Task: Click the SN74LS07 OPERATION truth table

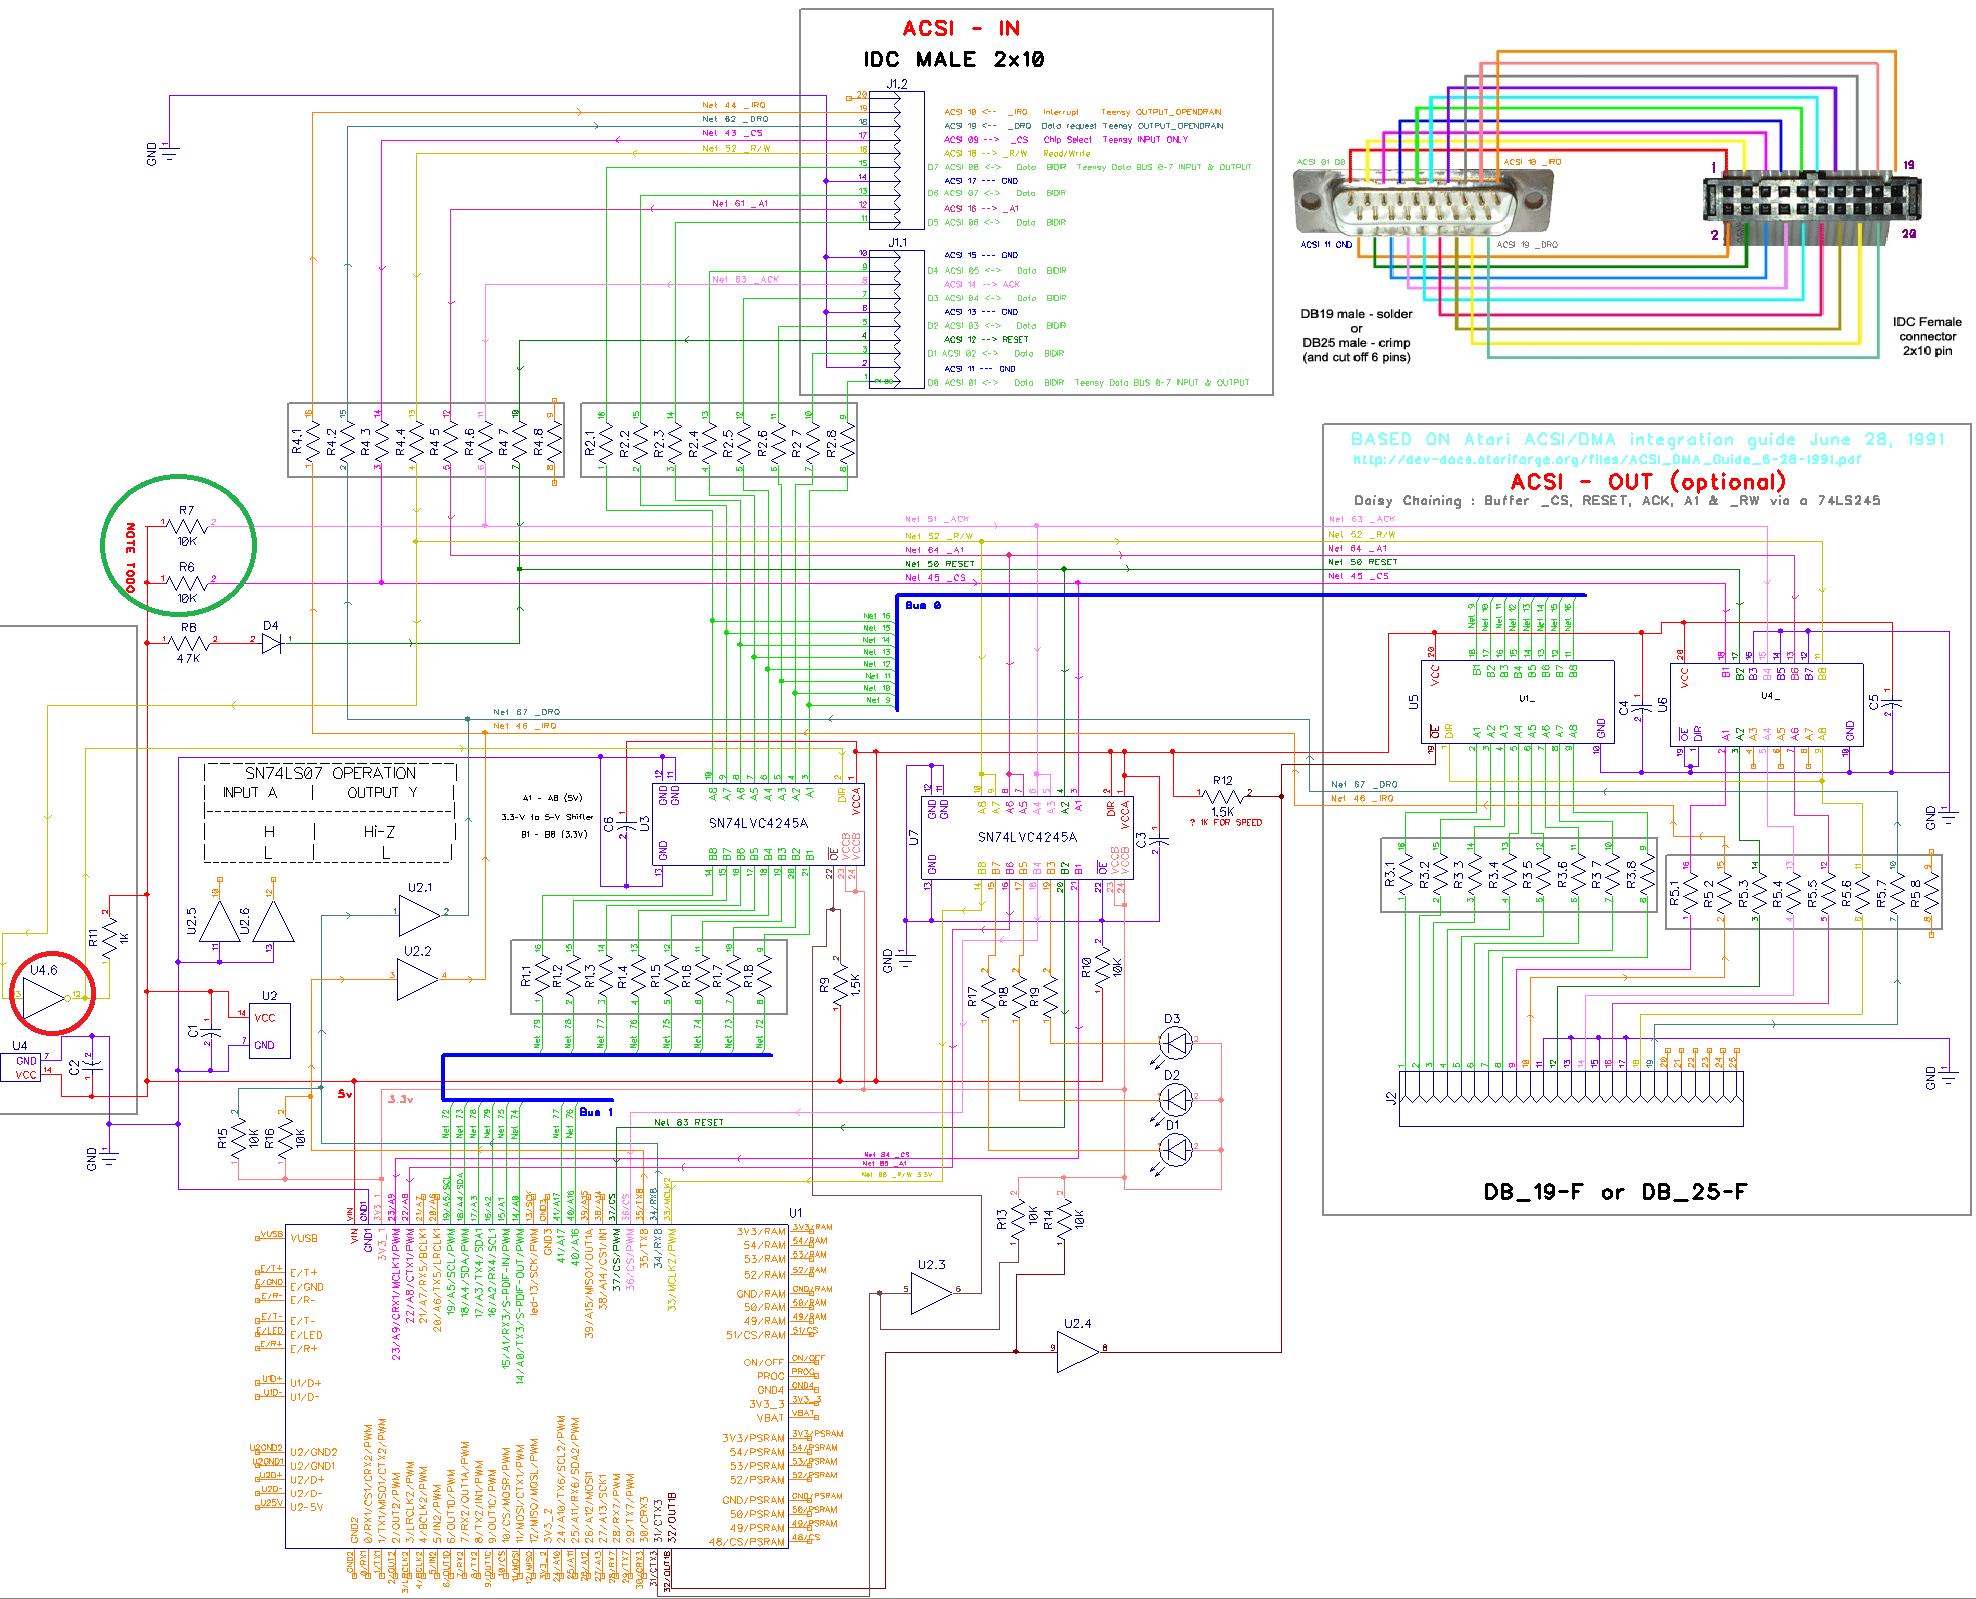Action: coord(330,812)
